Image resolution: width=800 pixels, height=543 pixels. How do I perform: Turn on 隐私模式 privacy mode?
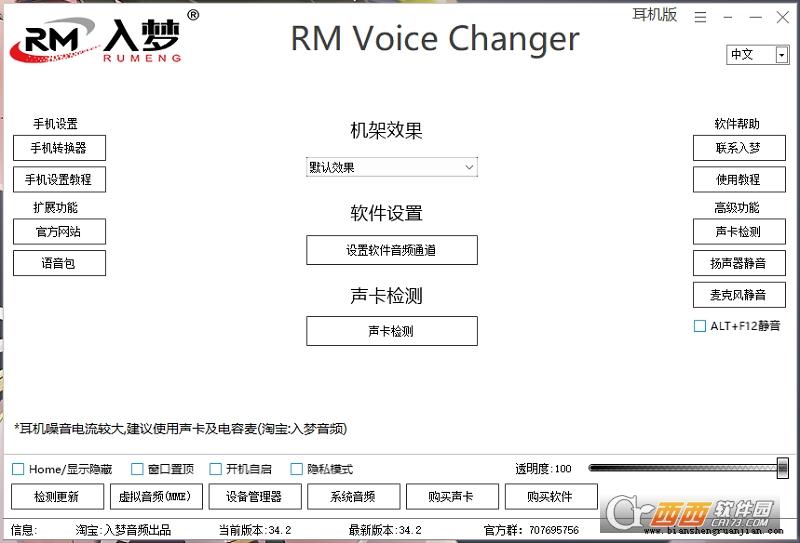tap(297, 469)
